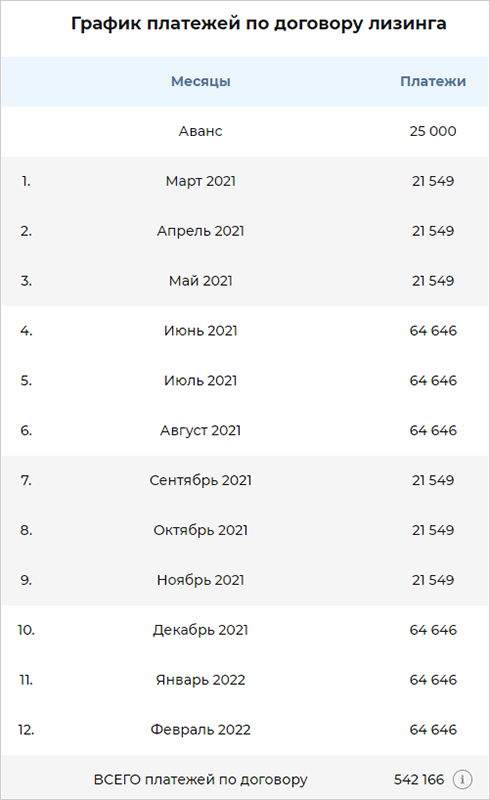Select the Август 2021 month cell
490x800 pixels.
(201, 431)
